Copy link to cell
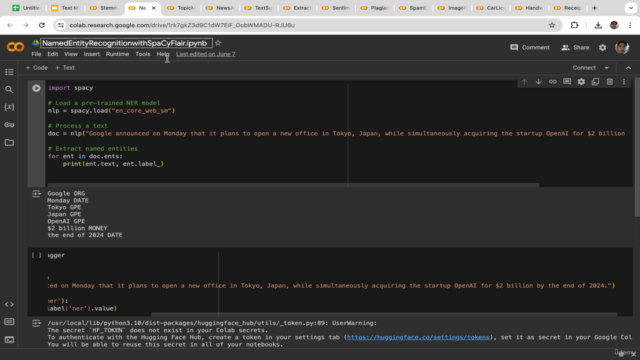Screen dimensions: 640x360 [553, 82]
